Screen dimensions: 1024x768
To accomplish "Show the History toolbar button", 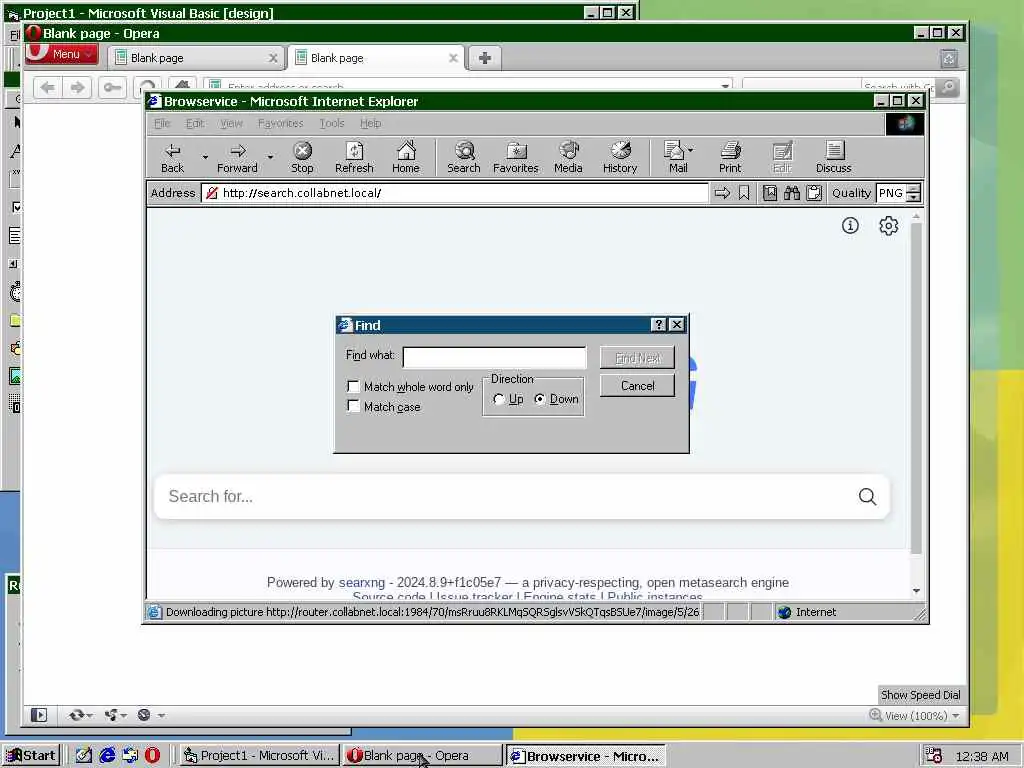I will [x=620, y=158].
